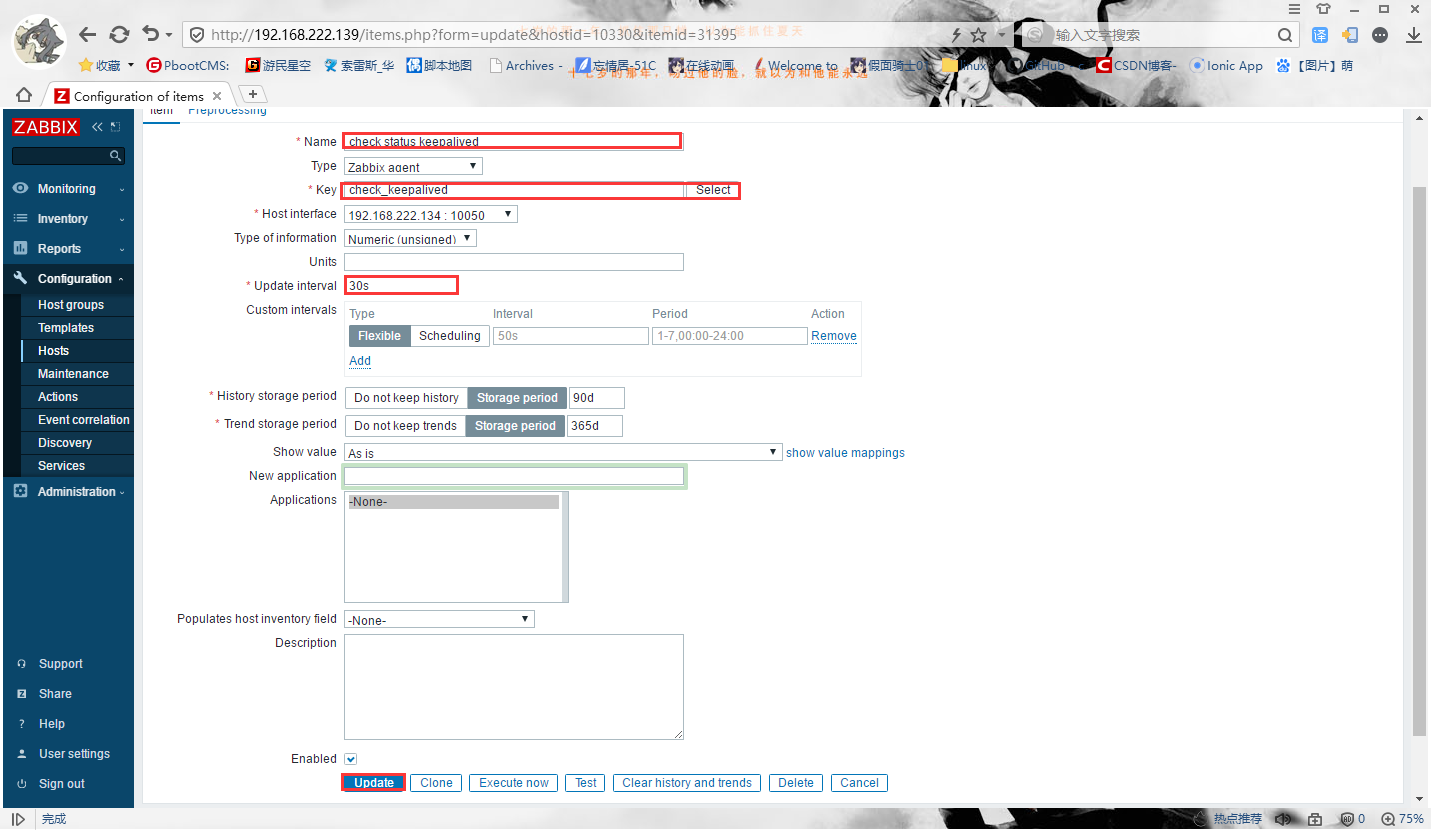Screen dimensions: 1431x830
Task: Click the ZABBIX logo in sidebar
Action: click(46, 127)
